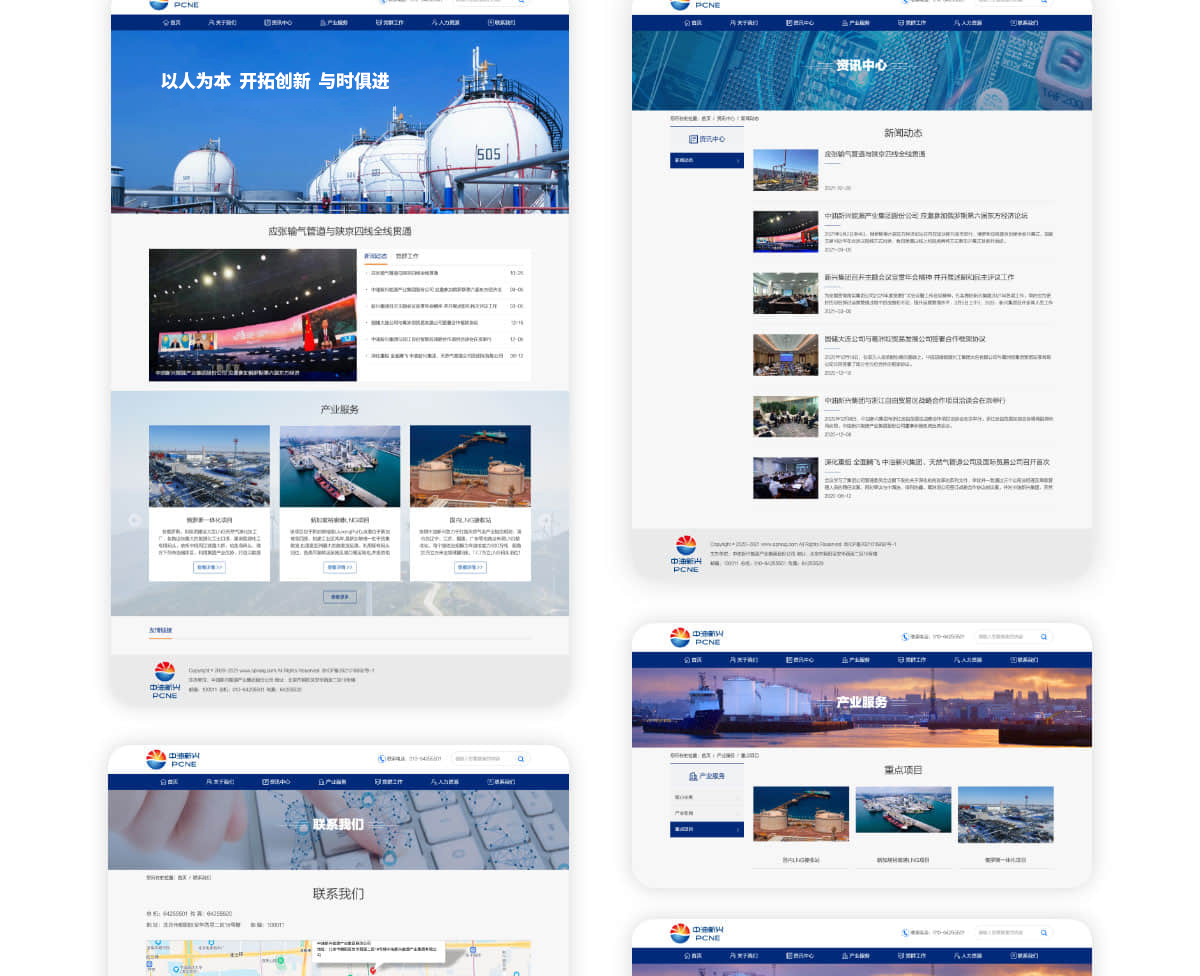Viewport: 1200px width, 976px height.
Task: Open the 国内LNG接收站 thumbnail under 重点项目
Action: [x=800, y=813]
